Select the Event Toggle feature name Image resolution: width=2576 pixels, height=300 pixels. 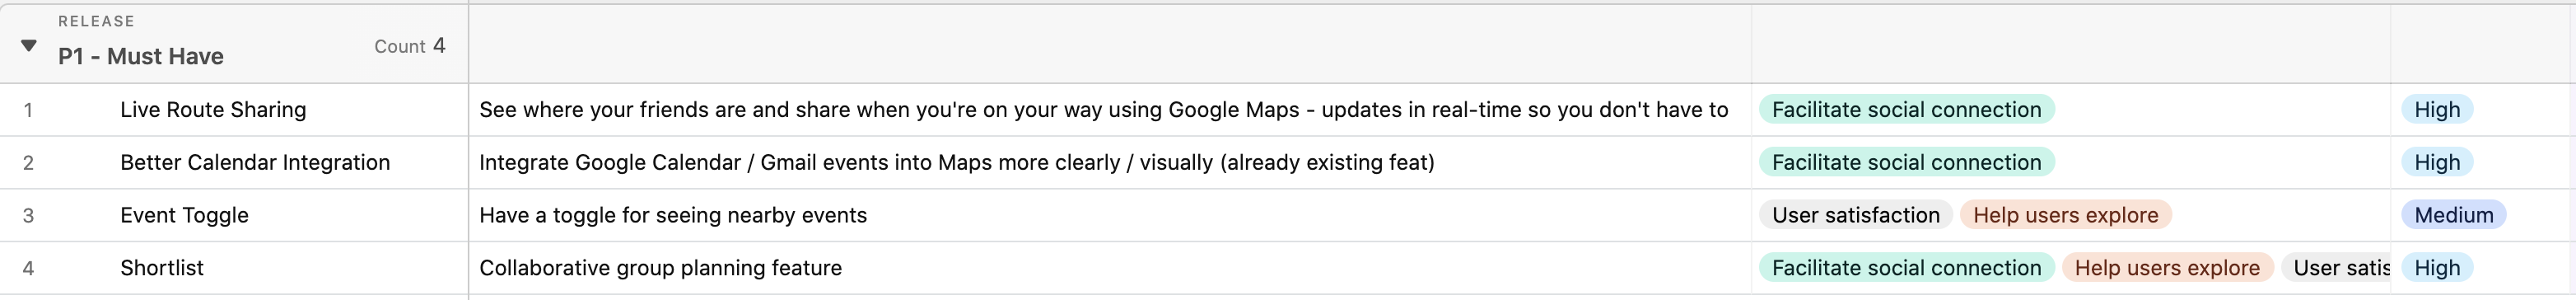tap(184, 215)
